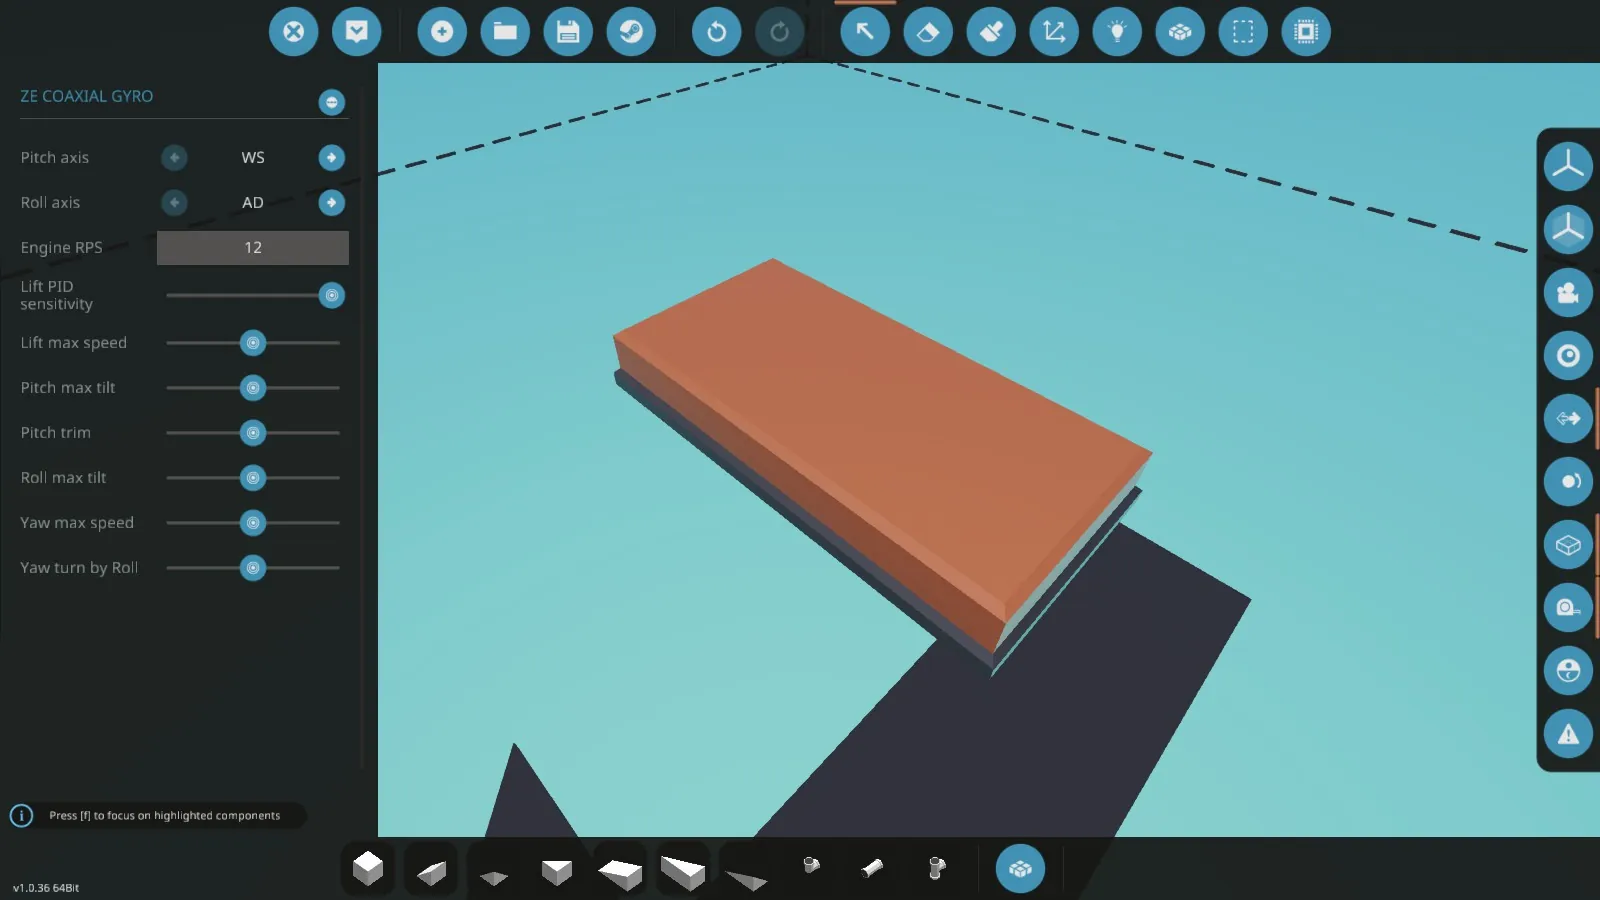Click the warning triangle icon
The image size is (1600, 900).
(1568, 734)
